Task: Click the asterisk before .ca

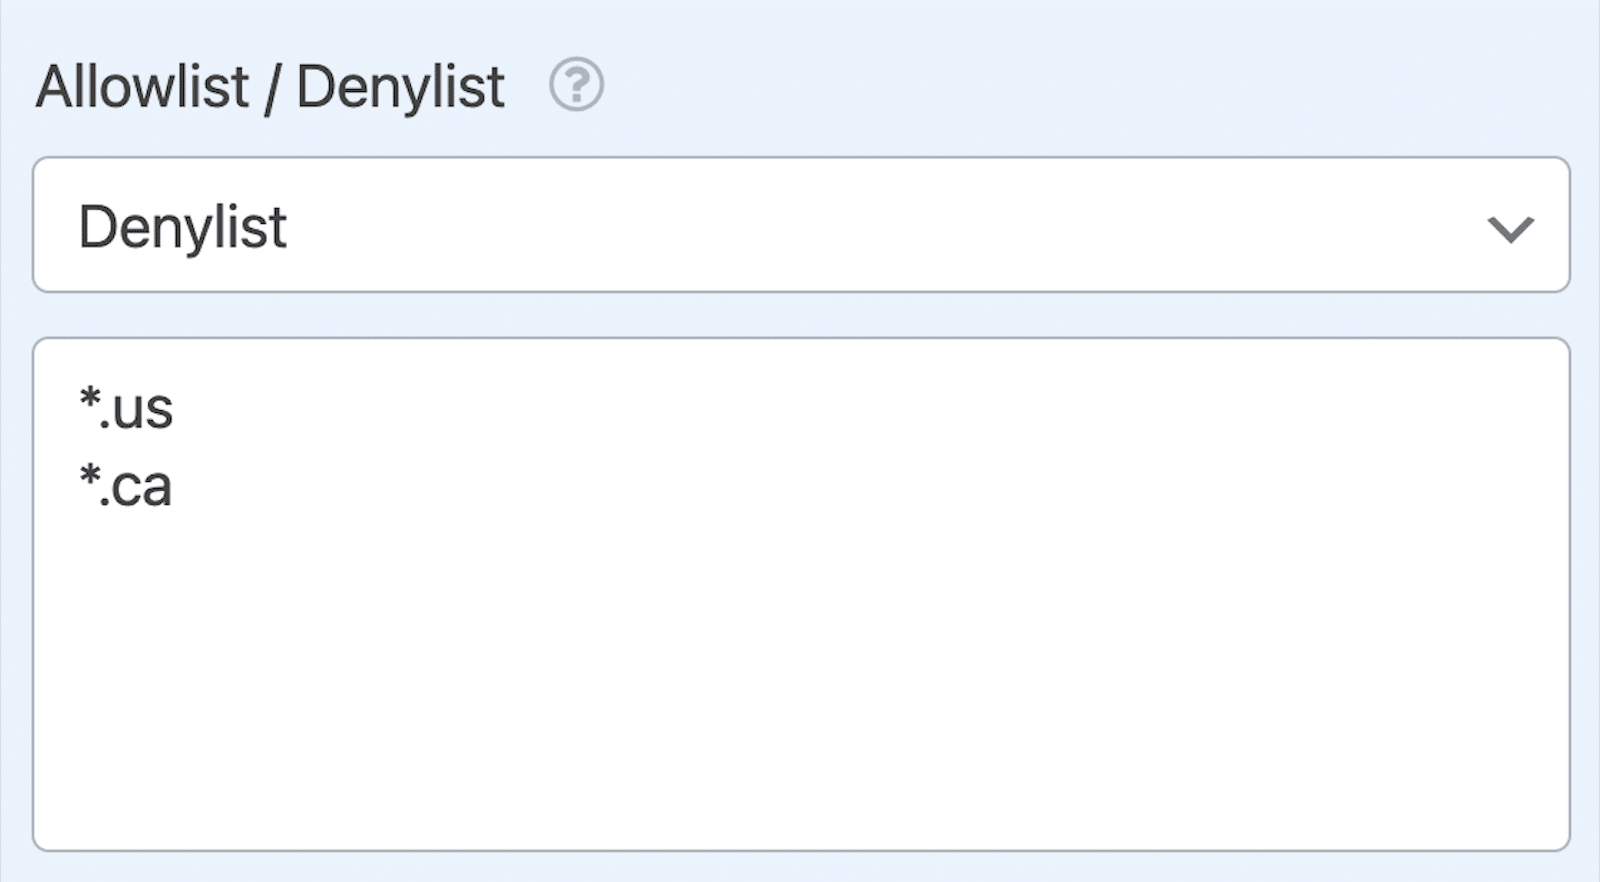Action: (90, 478)
